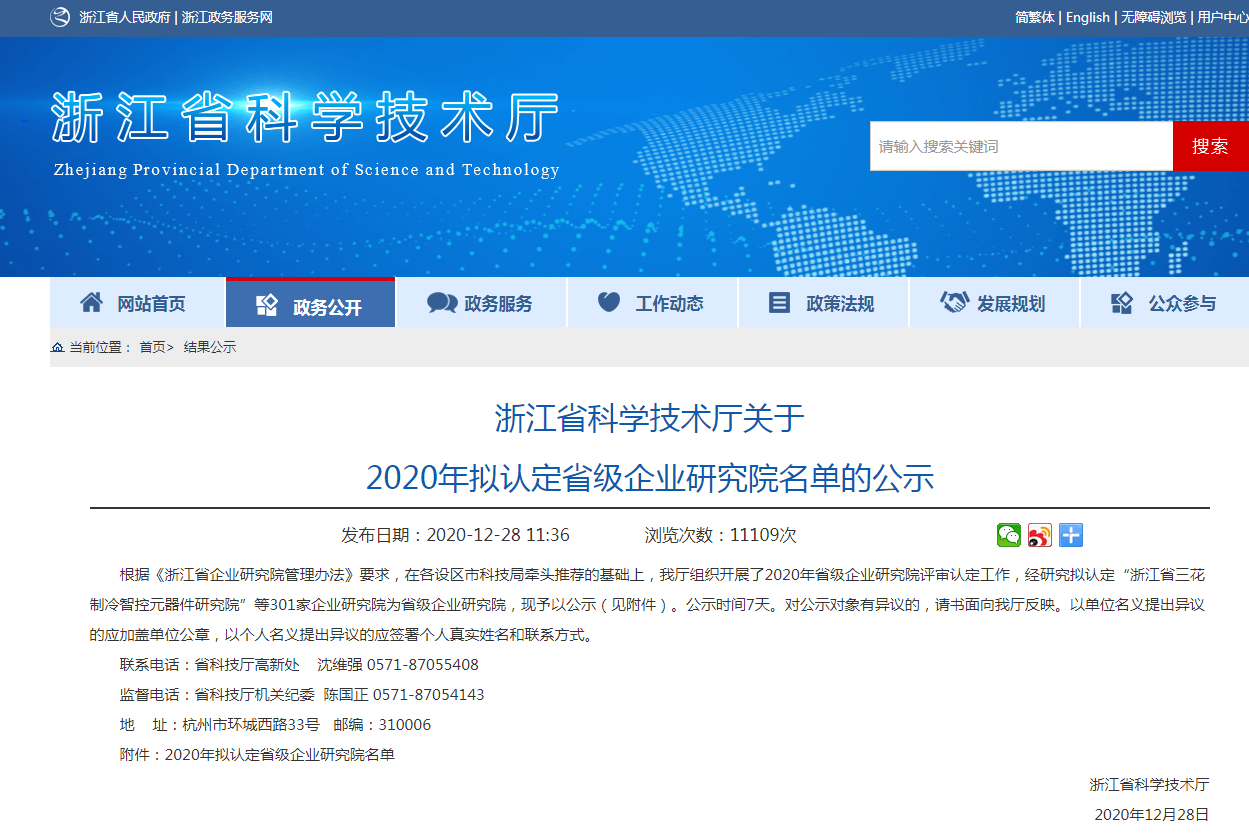Click the speech-bubble icon on 政务服务 tab
This screenshot has height=836, width=1249.
[x=440, y=301]
